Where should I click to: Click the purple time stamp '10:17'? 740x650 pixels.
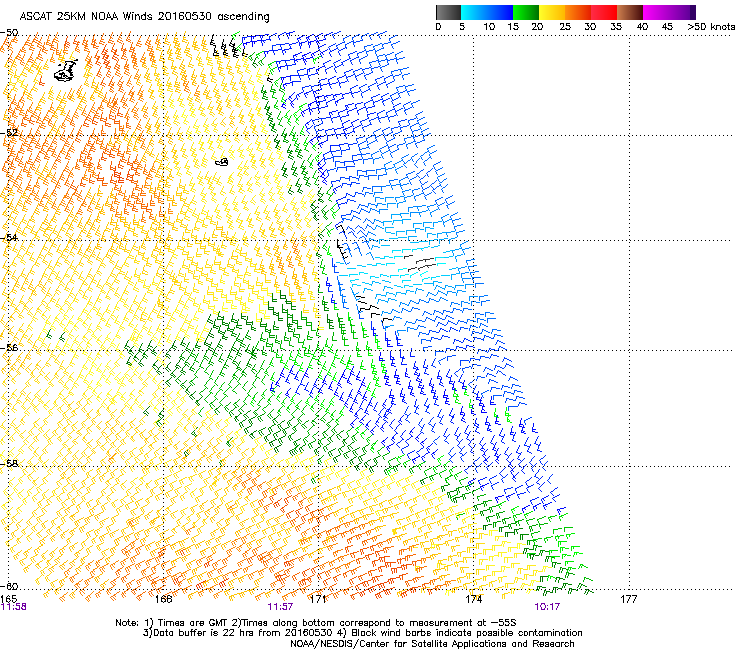tap(547, 607)
